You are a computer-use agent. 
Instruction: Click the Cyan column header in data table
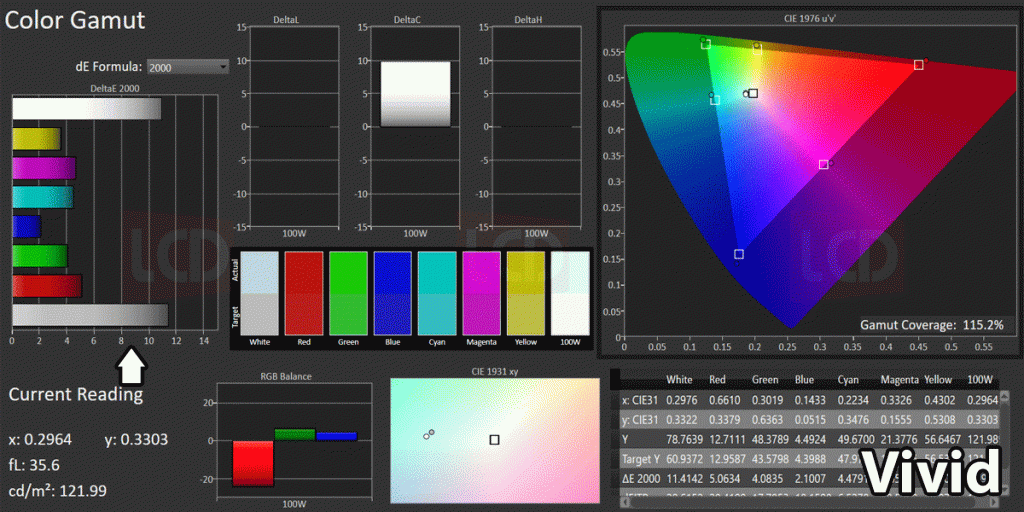(x=848, y=379)
